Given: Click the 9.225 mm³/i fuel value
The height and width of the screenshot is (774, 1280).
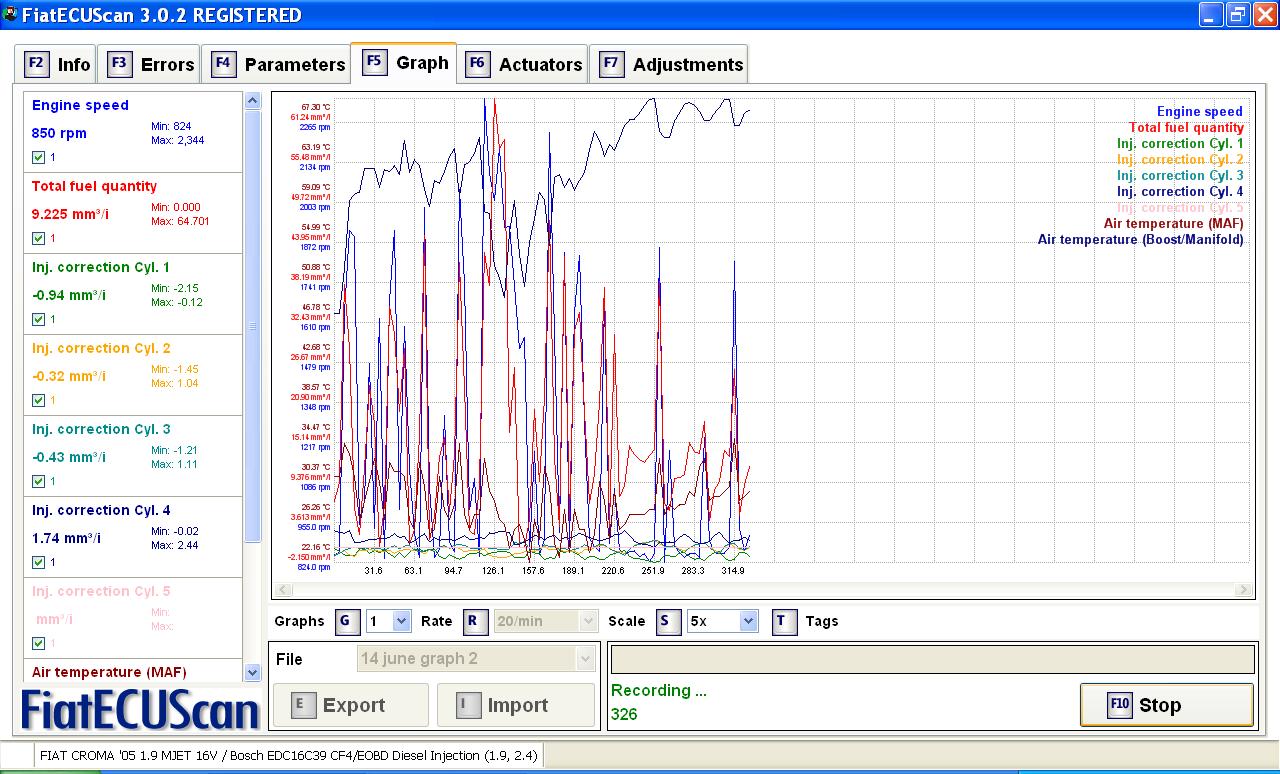Looking at the screenshot, I should pos(70,214).
